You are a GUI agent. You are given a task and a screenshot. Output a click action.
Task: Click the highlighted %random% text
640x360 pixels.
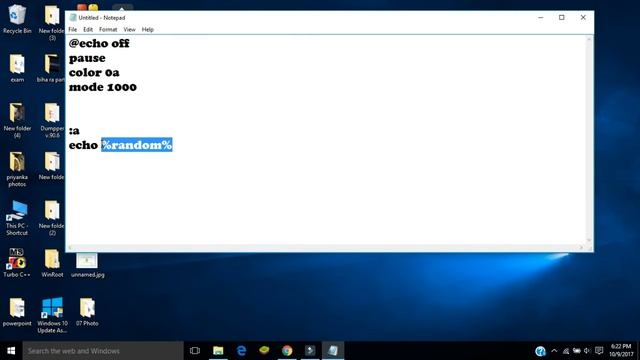point(137,145)
